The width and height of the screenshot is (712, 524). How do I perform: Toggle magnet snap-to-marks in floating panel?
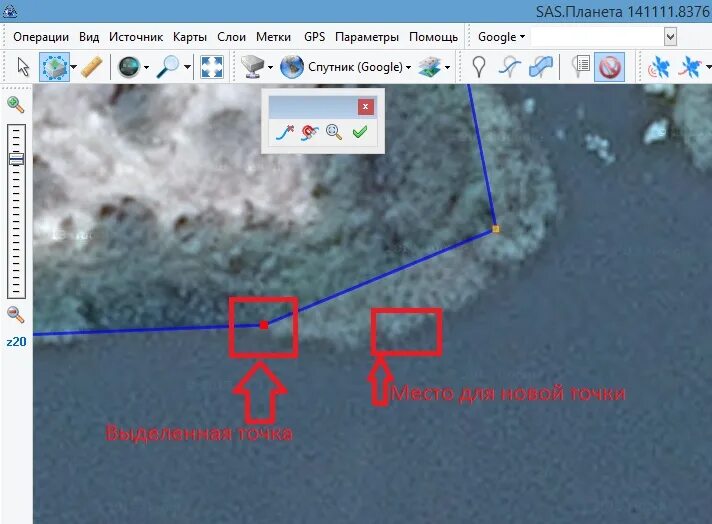(310, 132)
